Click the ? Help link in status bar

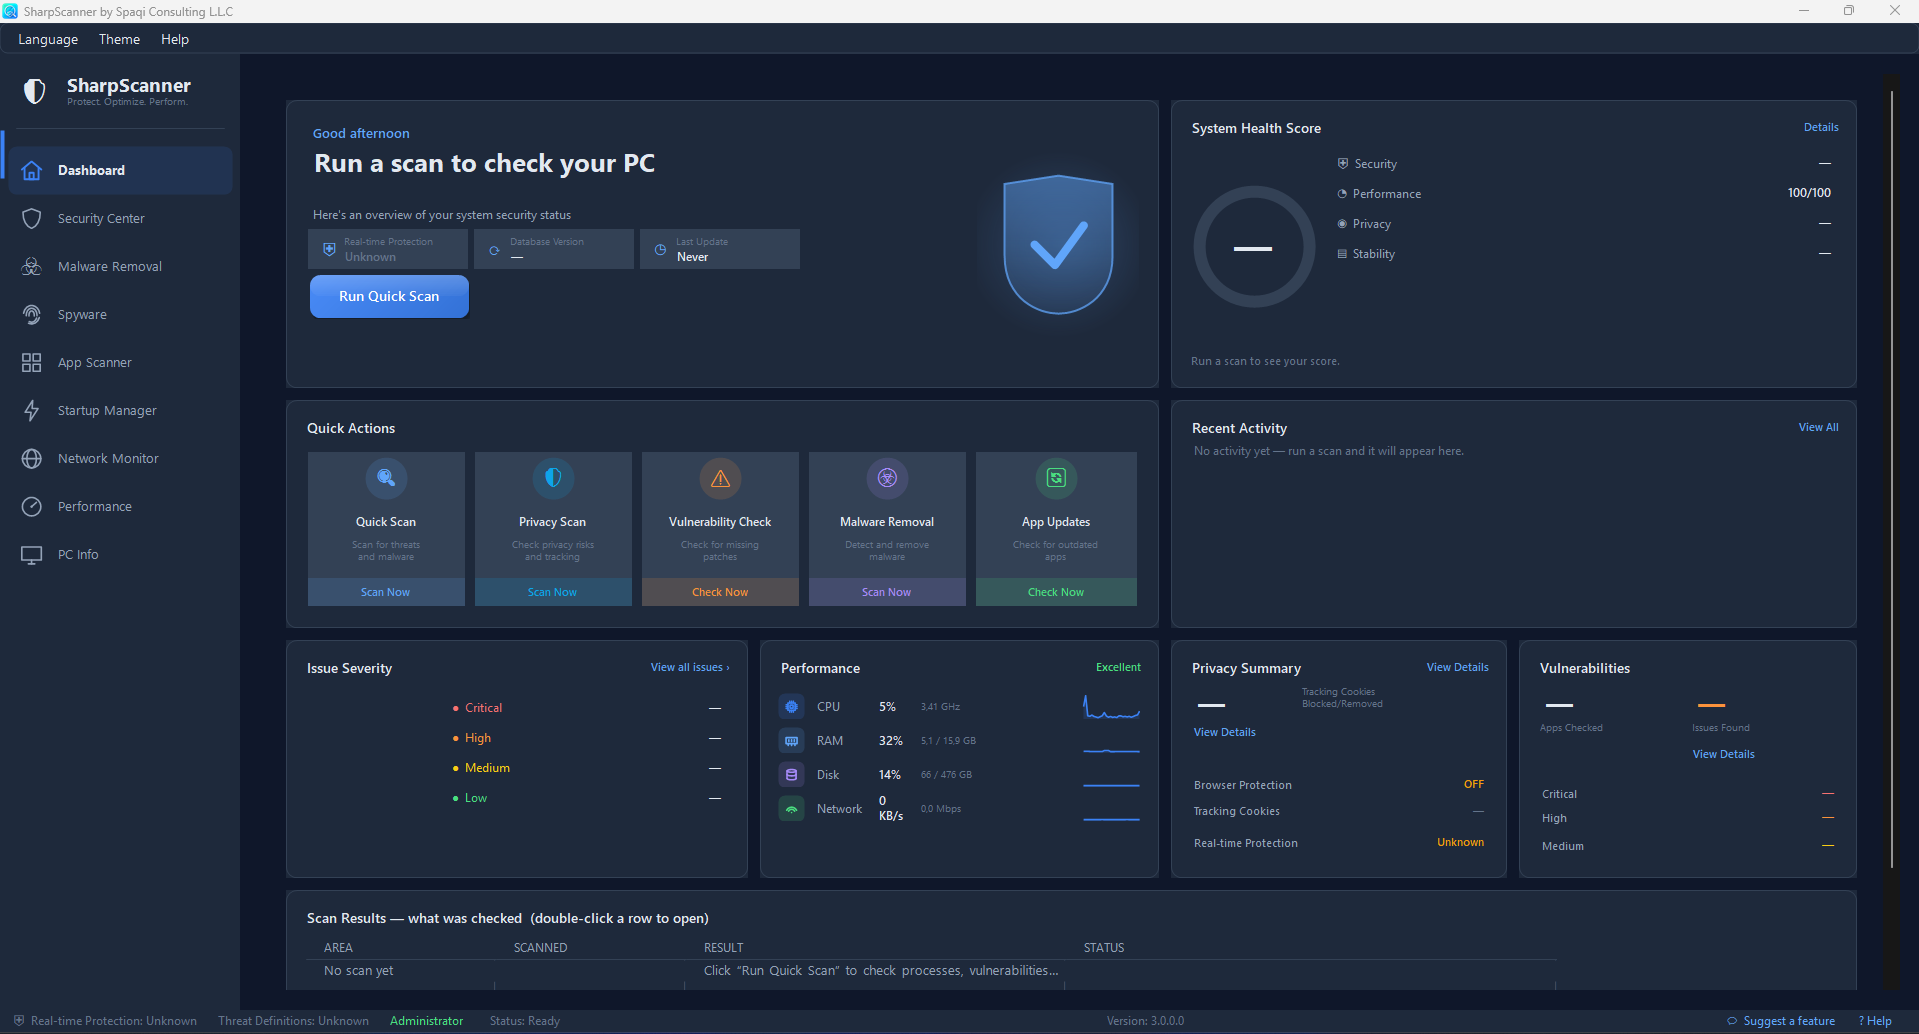tap(1875, 1021)
